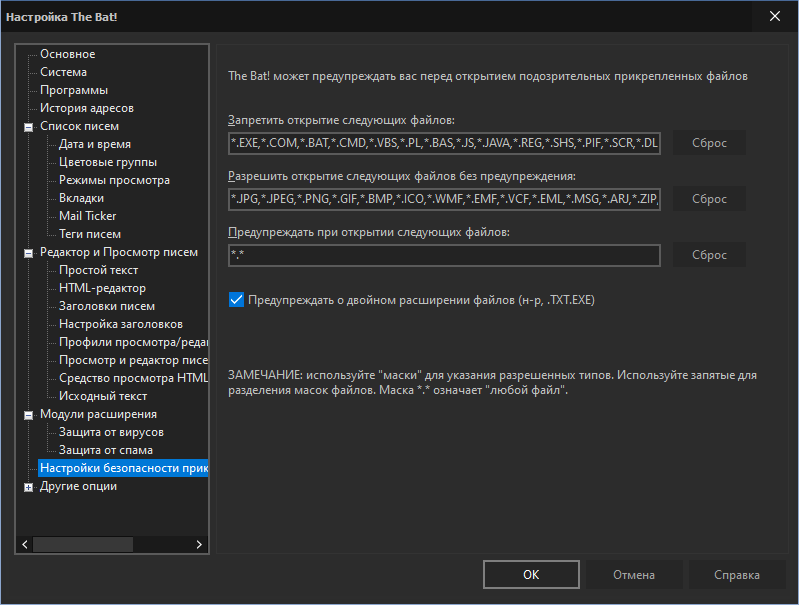Open Теги писем settings
The width and height of the screenshot is (799, 605).
click(90, 234)
